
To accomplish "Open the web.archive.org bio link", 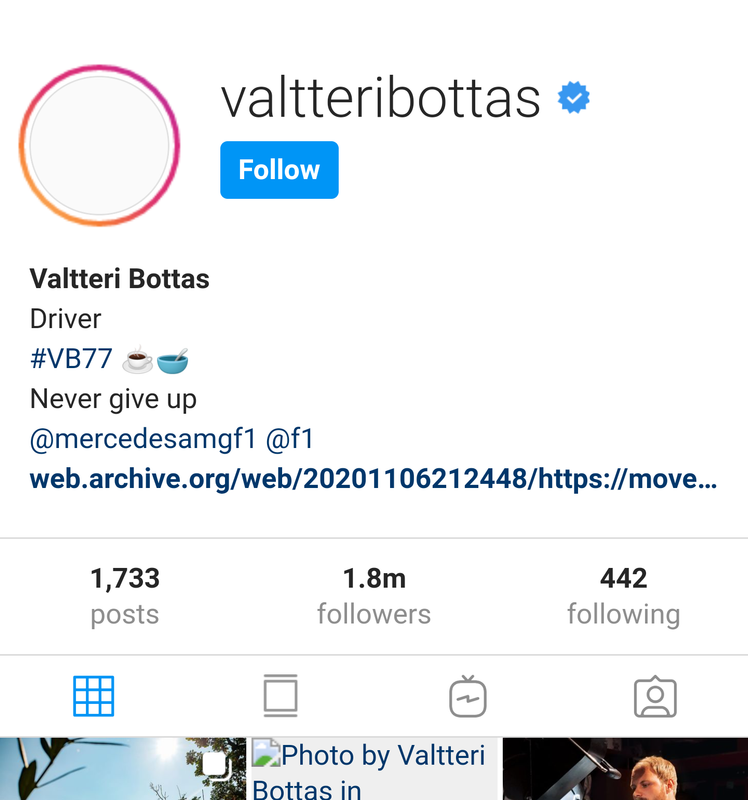I will (373, 479).
